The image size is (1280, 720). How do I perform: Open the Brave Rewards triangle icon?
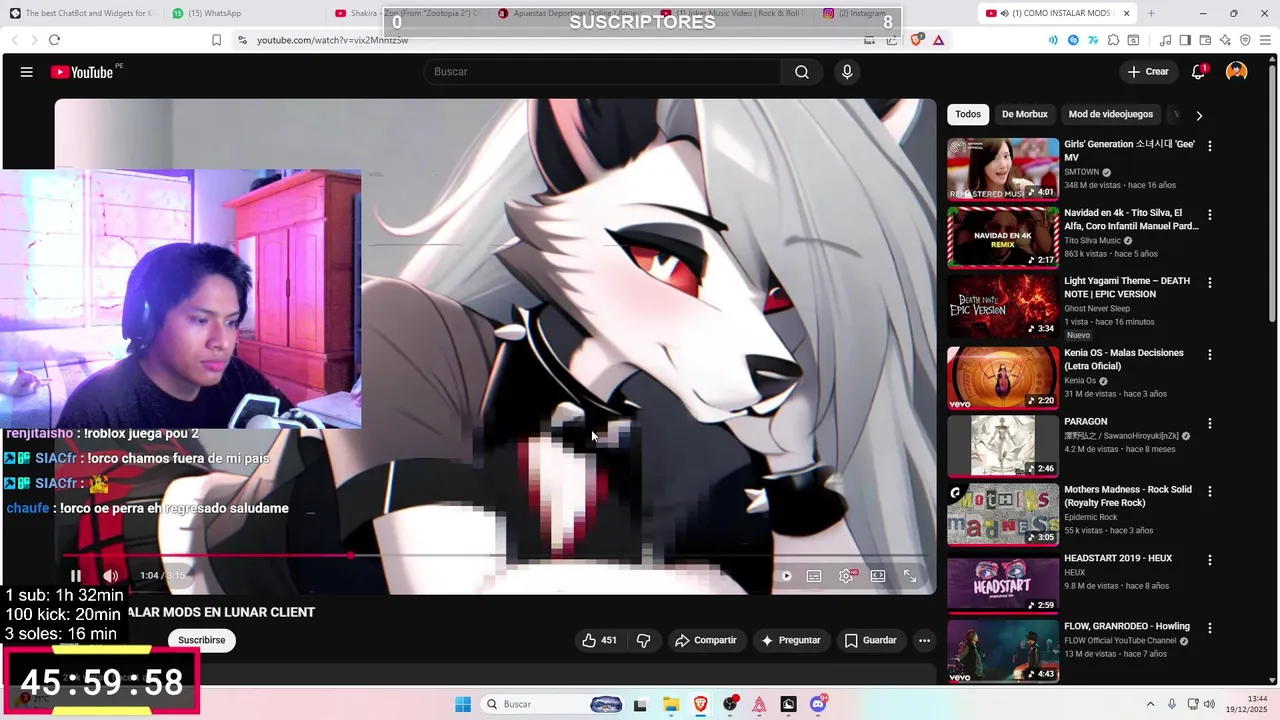[939, 40]
